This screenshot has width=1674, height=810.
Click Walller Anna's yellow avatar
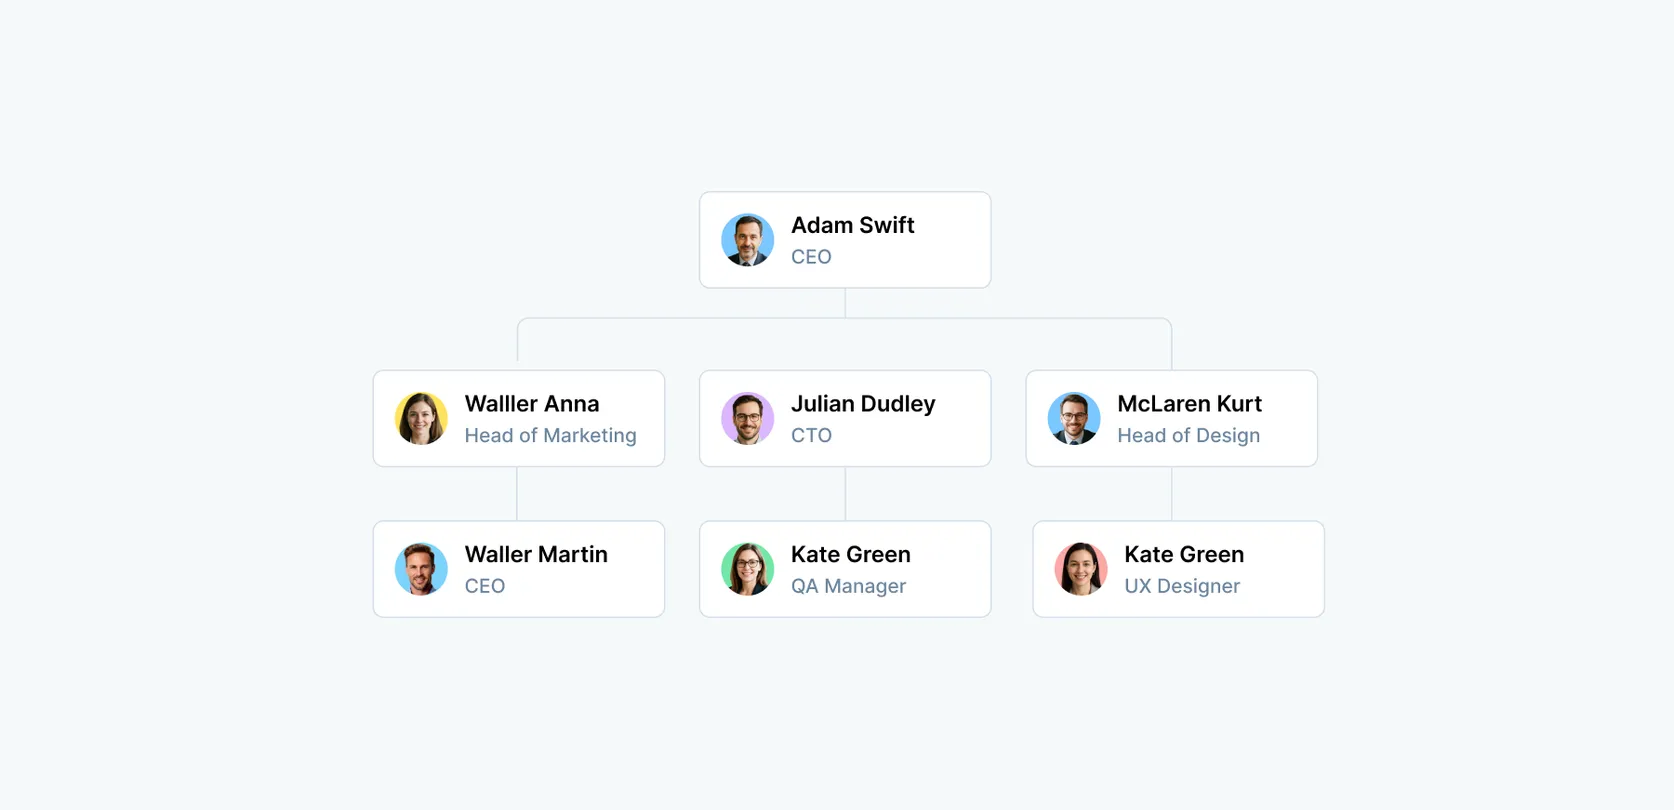pyautogui.click(x=421, y=418)
